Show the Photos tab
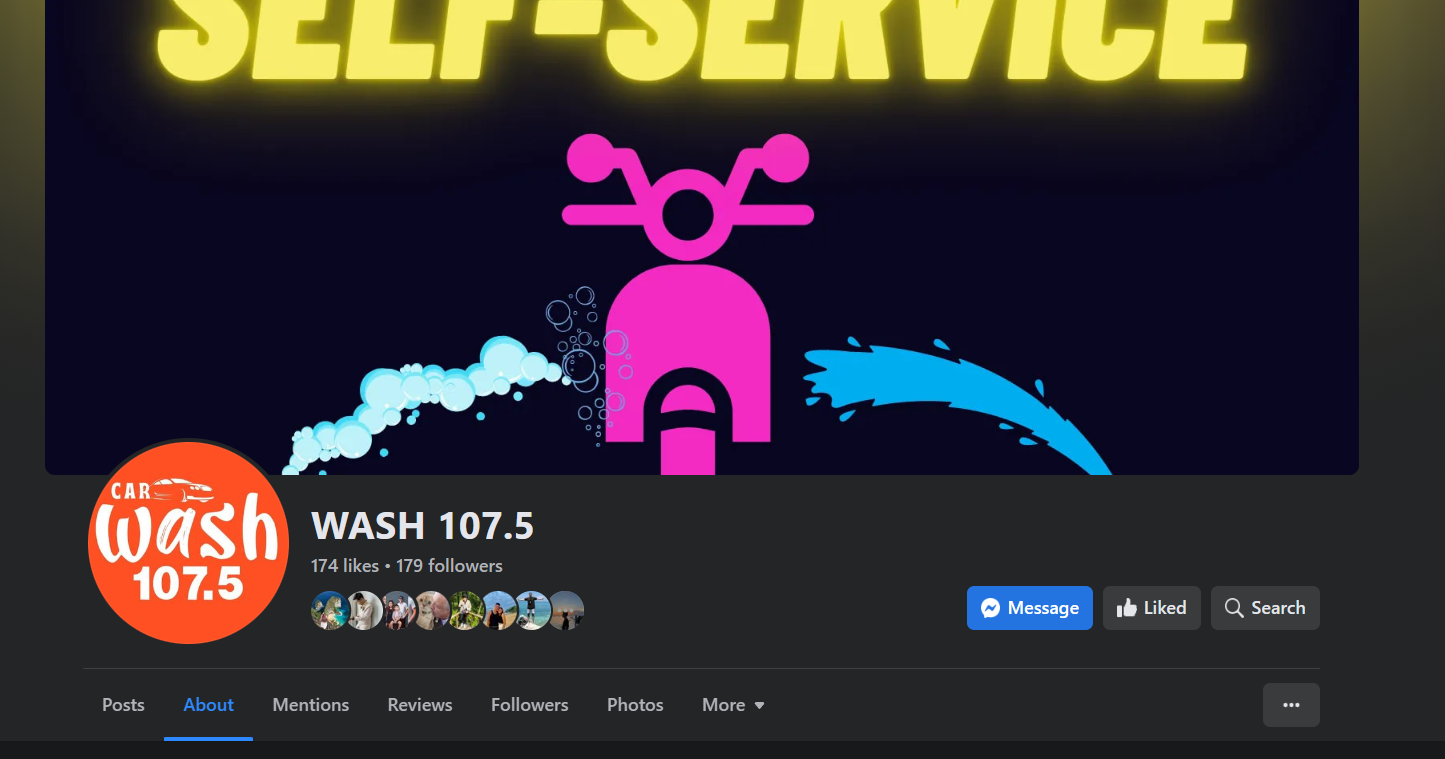The width and height of the screenshot is (1445, 759). 635,705
